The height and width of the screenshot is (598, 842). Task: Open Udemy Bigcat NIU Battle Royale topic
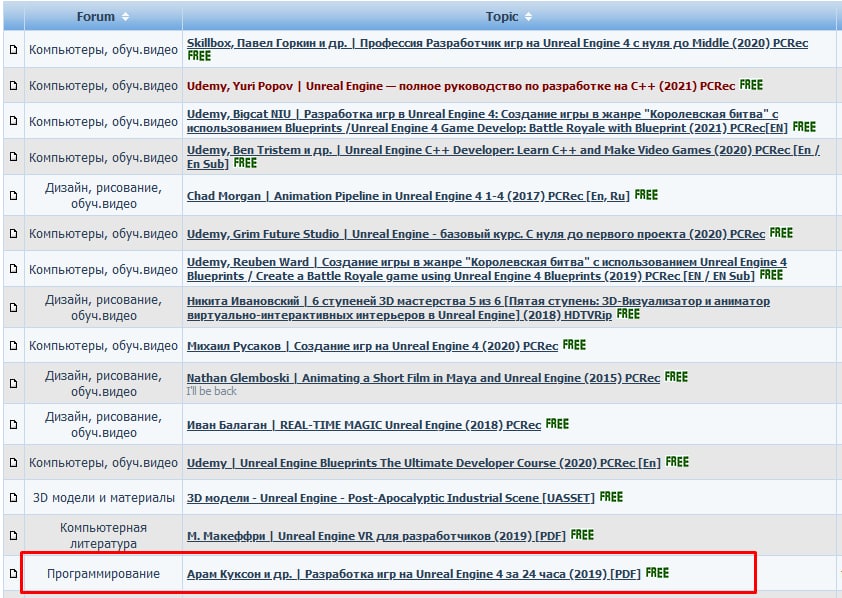tap(487, 121)
